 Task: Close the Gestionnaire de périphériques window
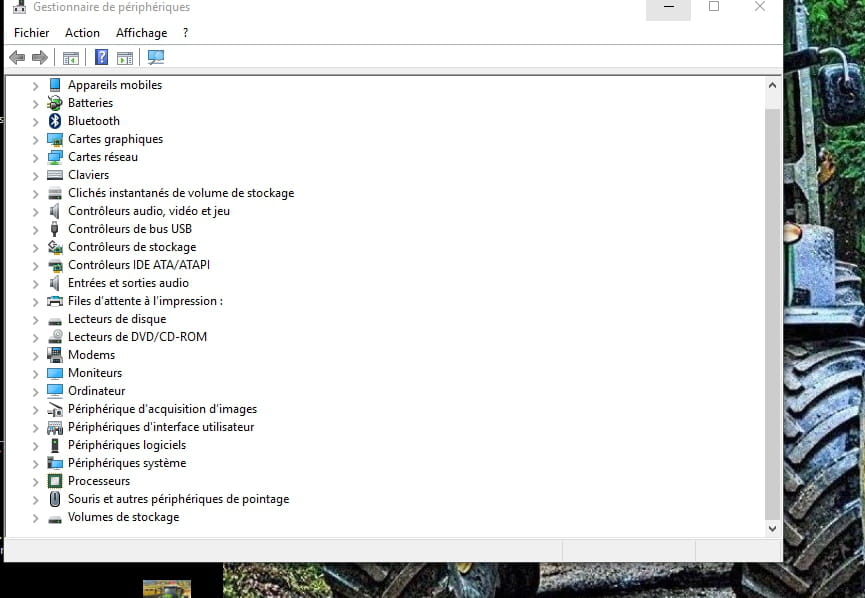760,7
